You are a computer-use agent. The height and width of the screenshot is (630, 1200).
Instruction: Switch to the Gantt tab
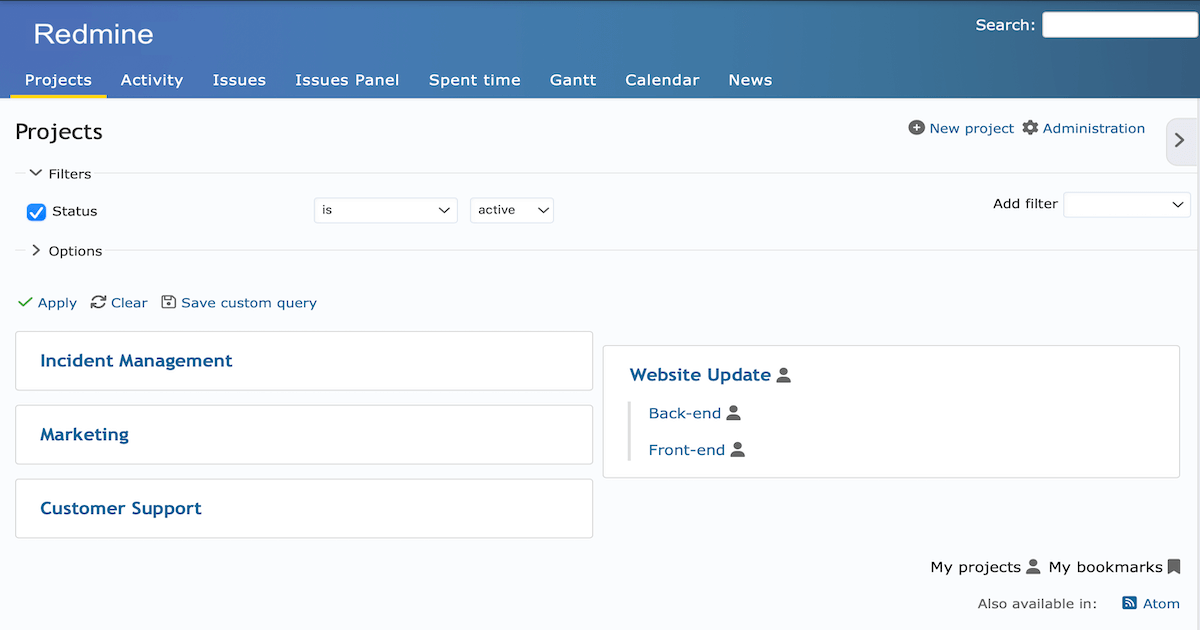[573, 80]
